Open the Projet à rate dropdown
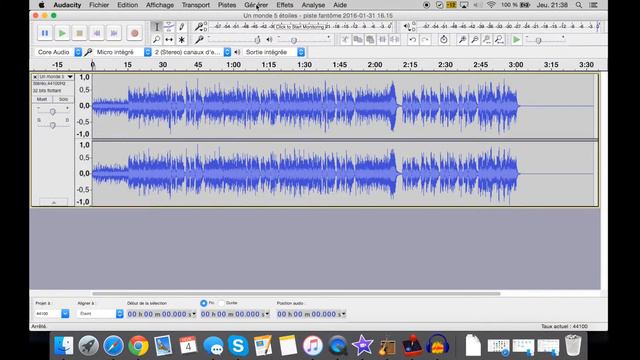 tap(65, 313)
